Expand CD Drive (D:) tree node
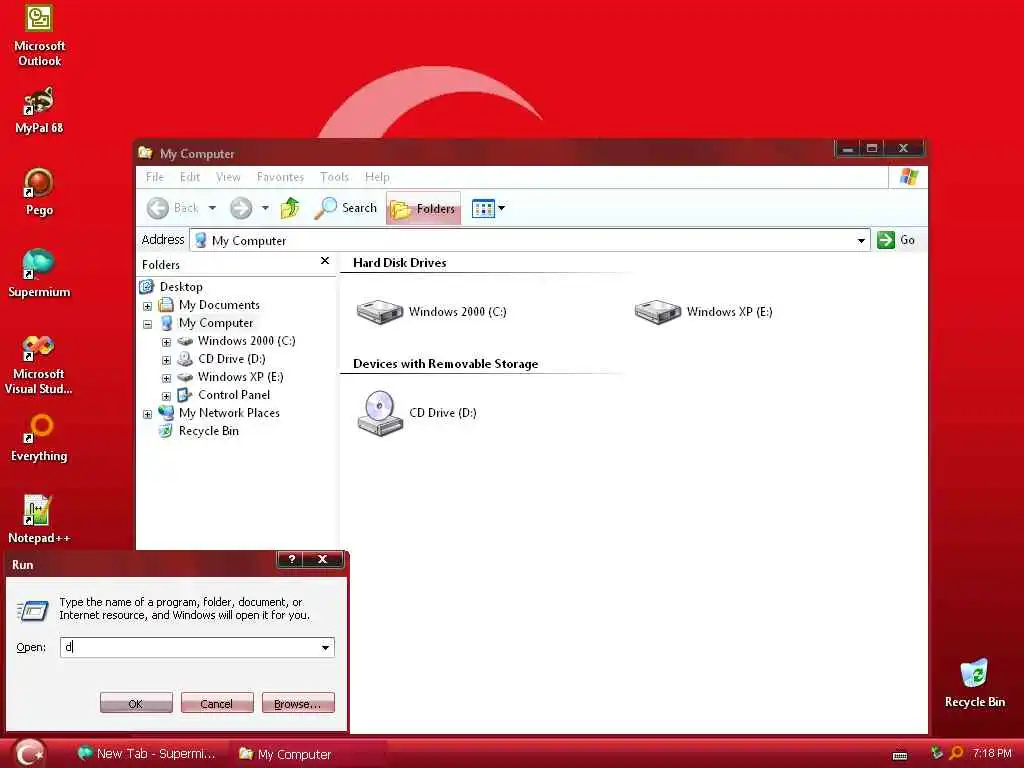 pos(167,360)
